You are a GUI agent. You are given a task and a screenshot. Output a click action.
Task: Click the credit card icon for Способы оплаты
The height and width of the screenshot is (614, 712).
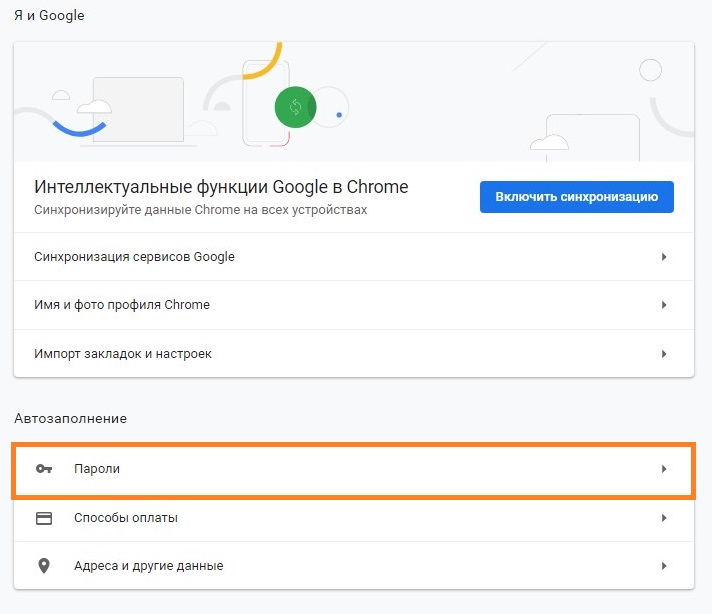click(43, 518)
